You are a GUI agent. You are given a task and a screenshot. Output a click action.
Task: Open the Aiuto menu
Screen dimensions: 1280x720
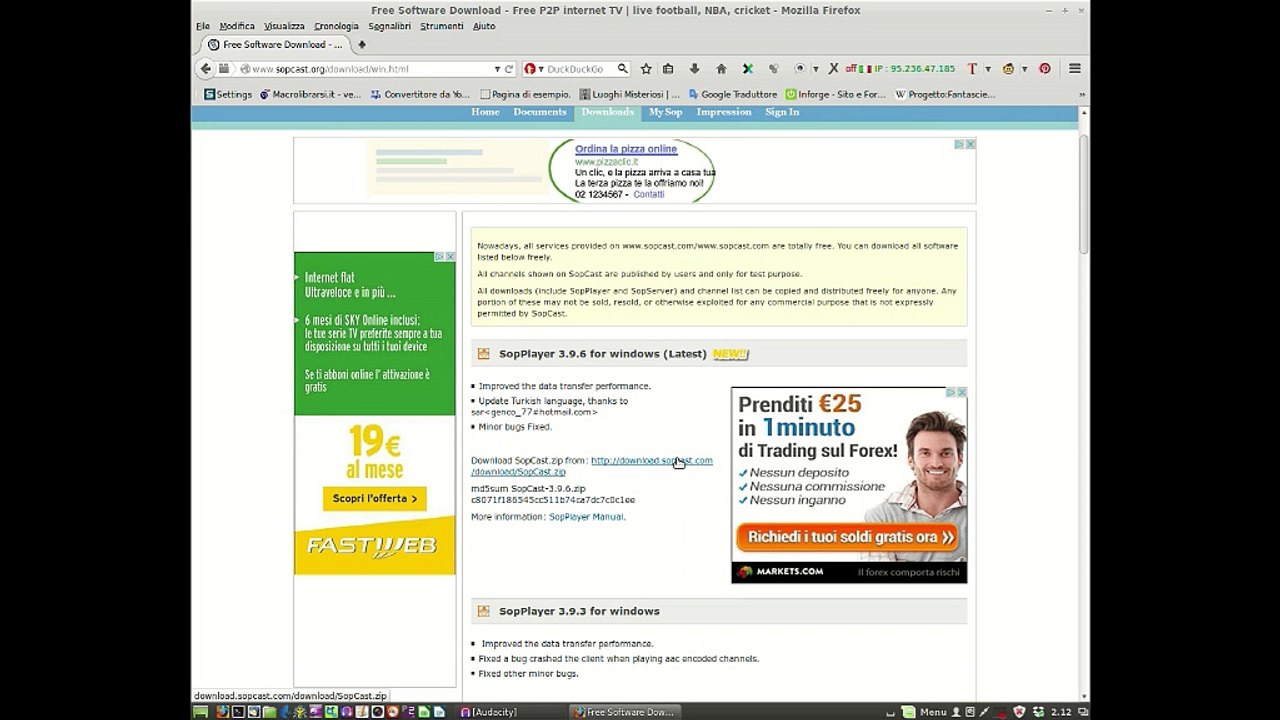484,26
